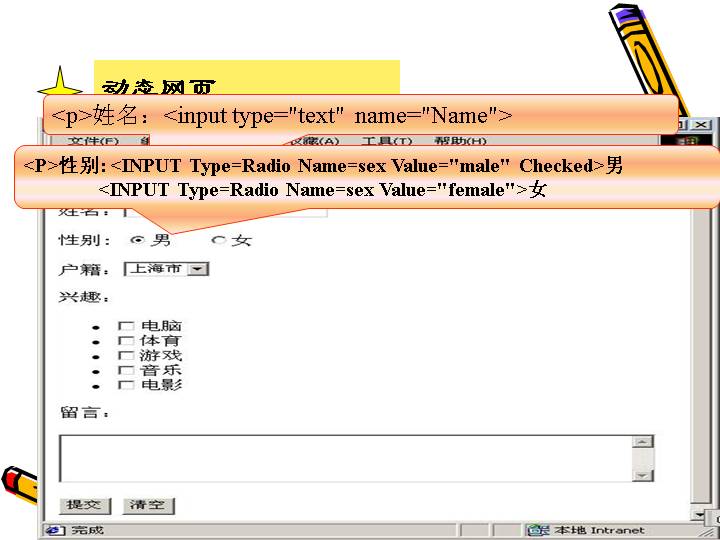Open the 文件(F) menu
The image size is (720, 540).
(93, 142)
